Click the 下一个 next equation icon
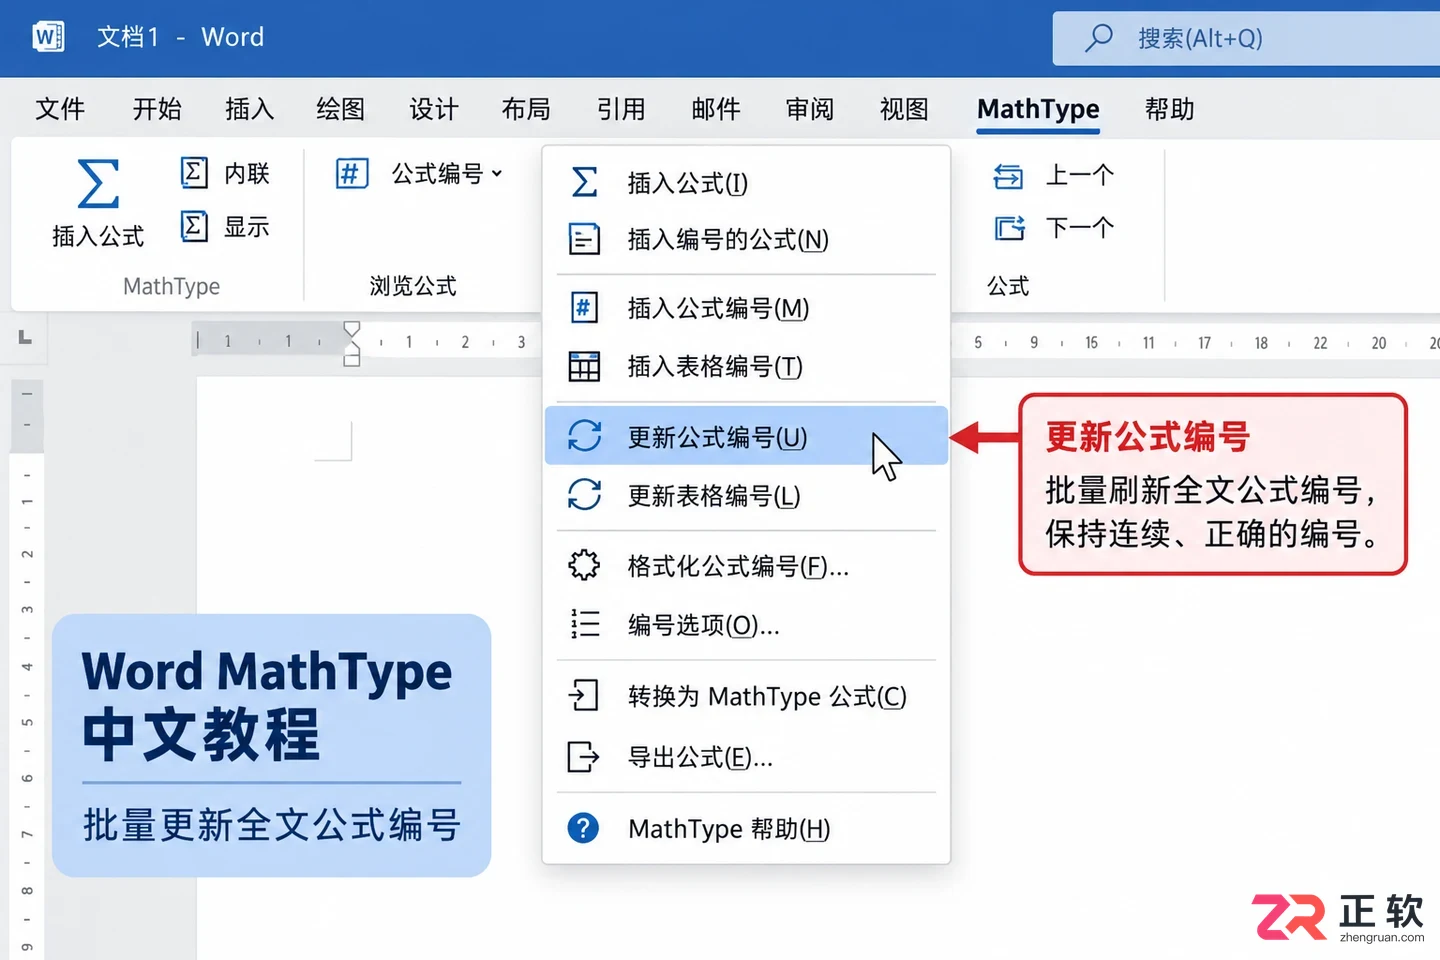 (1009, 228)
